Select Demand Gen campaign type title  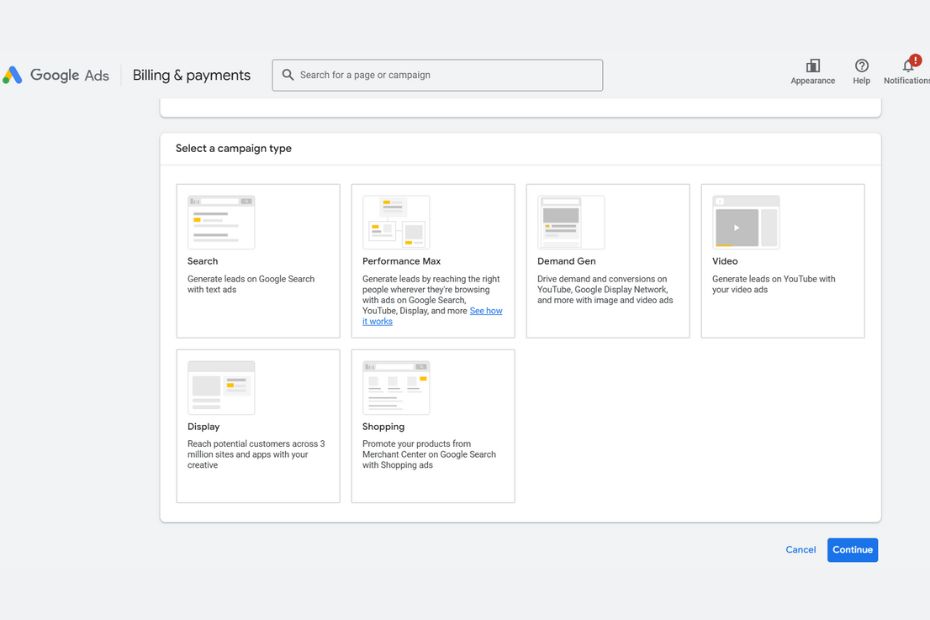[x=566, y=261]
